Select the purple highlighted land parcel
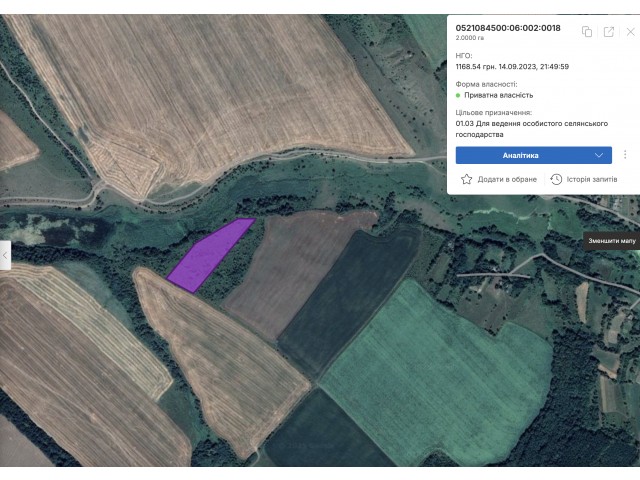The width and height of the screenshot is (640, 480). click(x=210, y=255)
